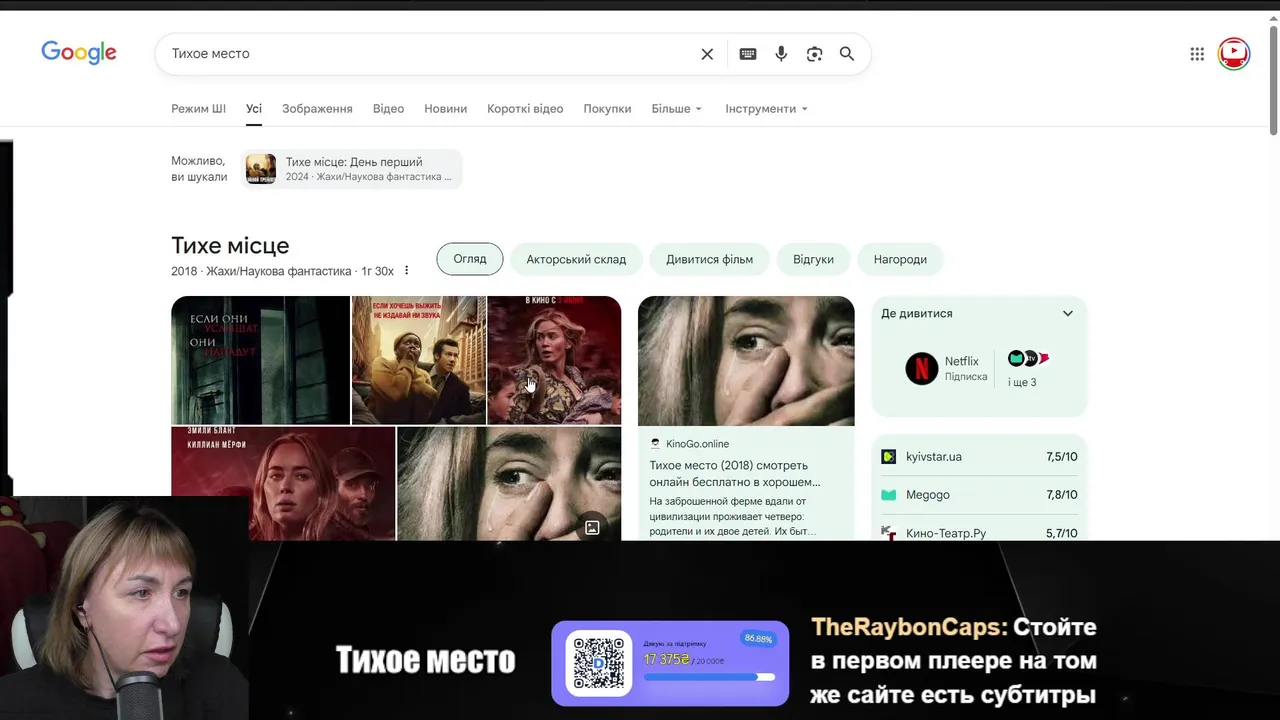
Task: Click the images gallery icon on thumbnail
Action: click(592, 527)
